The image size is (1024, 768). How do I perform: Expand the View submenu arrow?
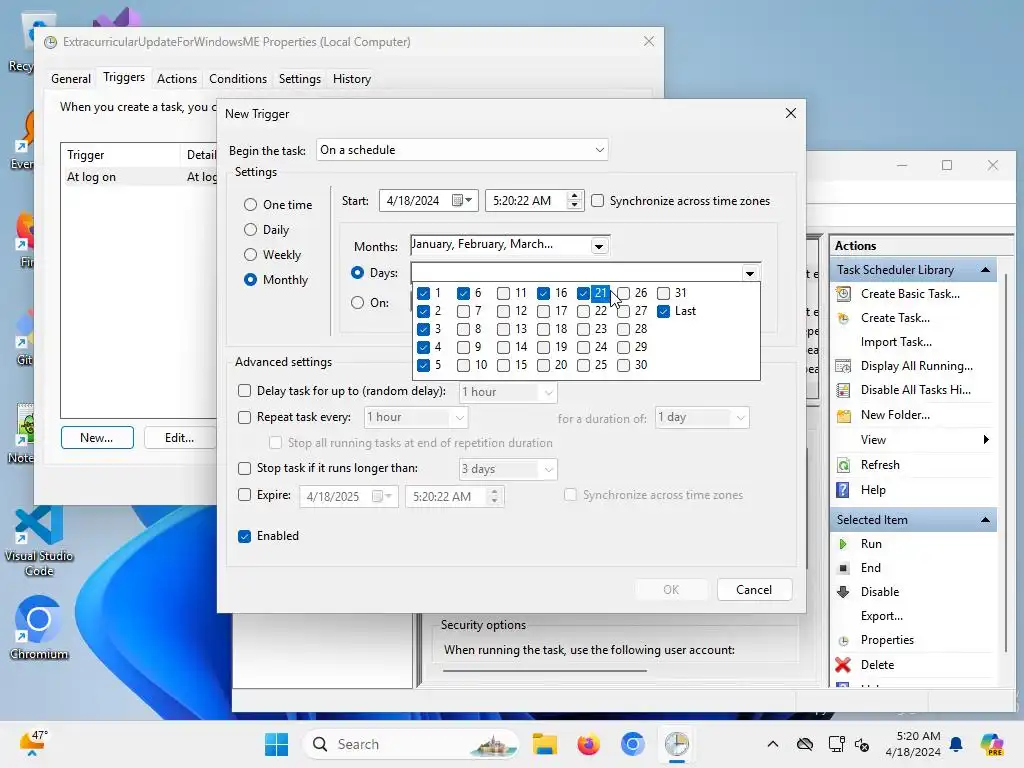(986, 440)
